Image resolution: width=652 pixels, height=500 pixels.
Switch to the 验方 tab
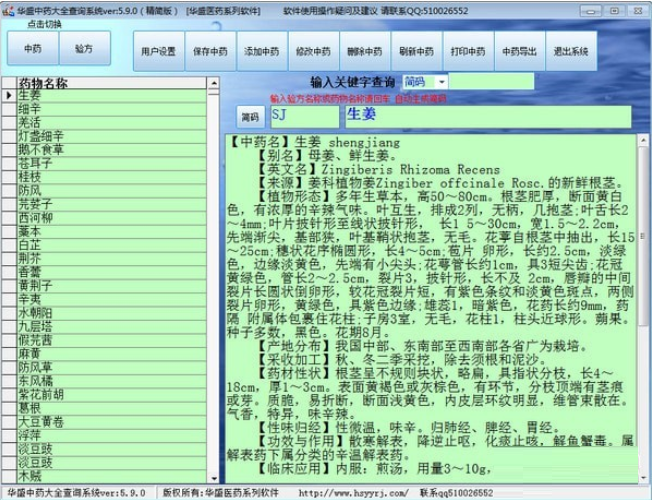coord(84,48)
